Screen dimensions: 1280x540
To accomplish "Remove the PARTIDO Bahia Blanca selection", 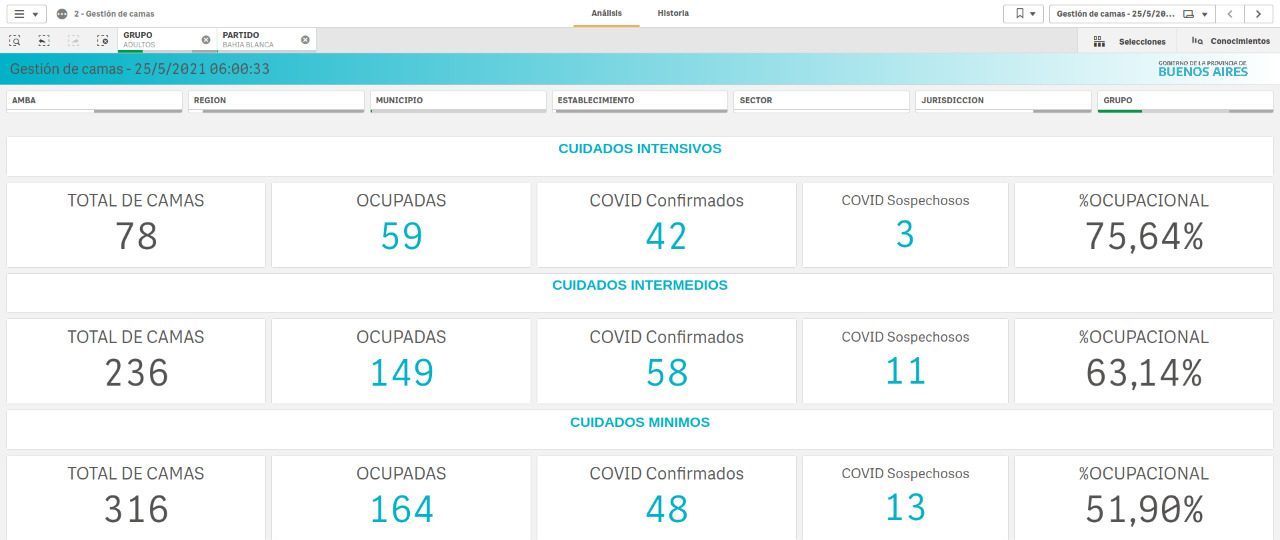I will (305, 40).
